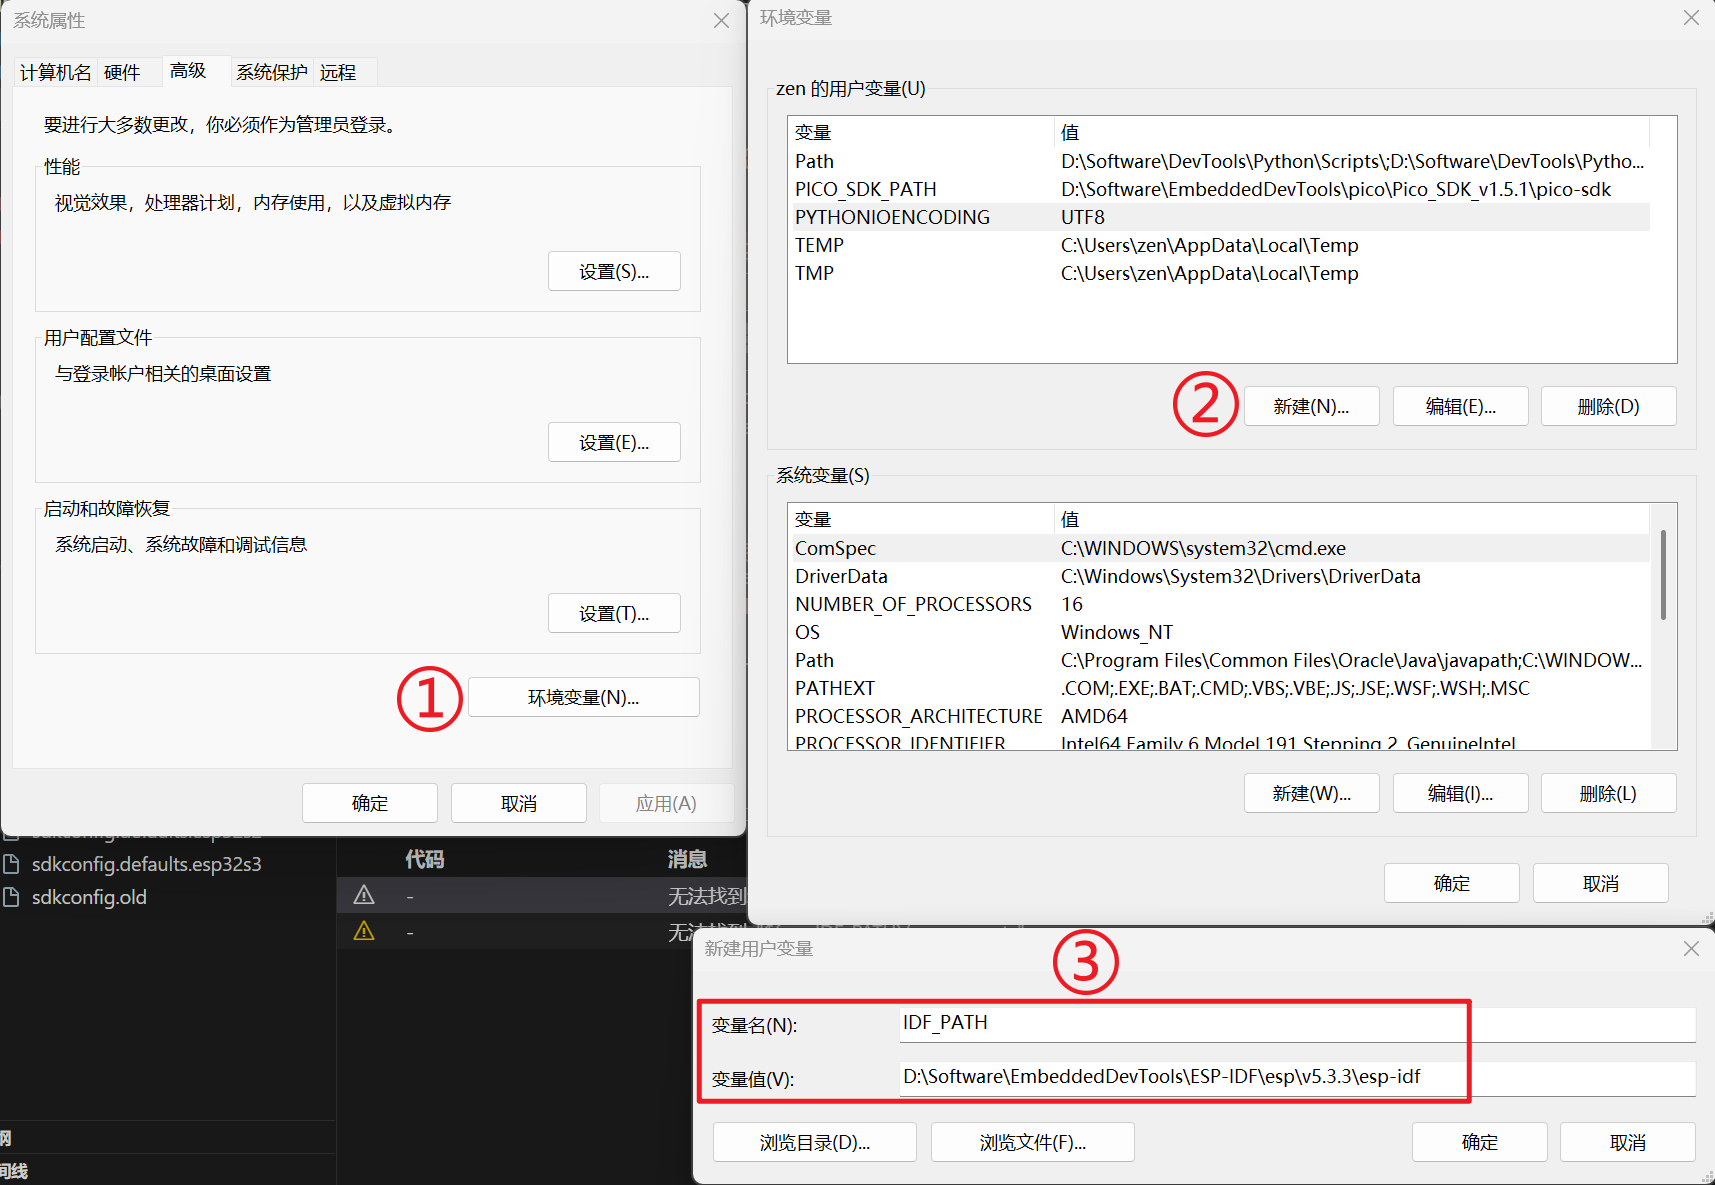Open the 远程 tab
The height and width of the screenshot is (1185, 1715).
[338, 71]
